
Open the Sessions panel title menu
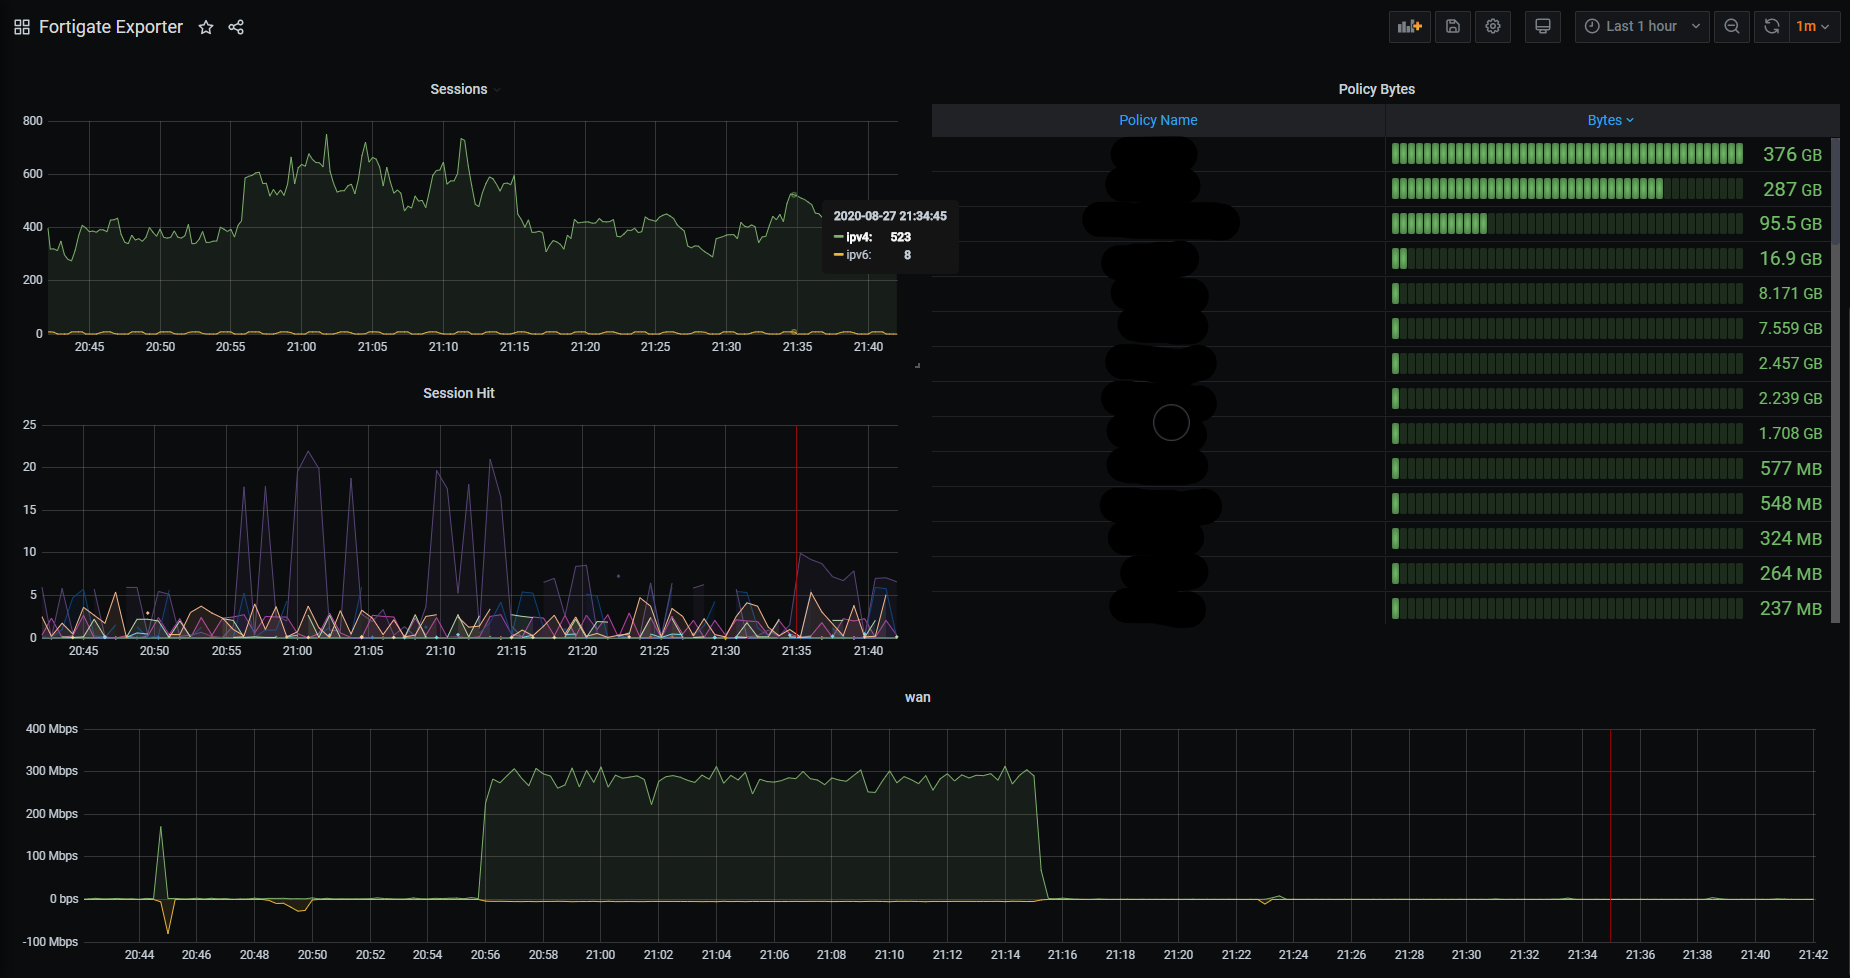[x=459, y=89]
